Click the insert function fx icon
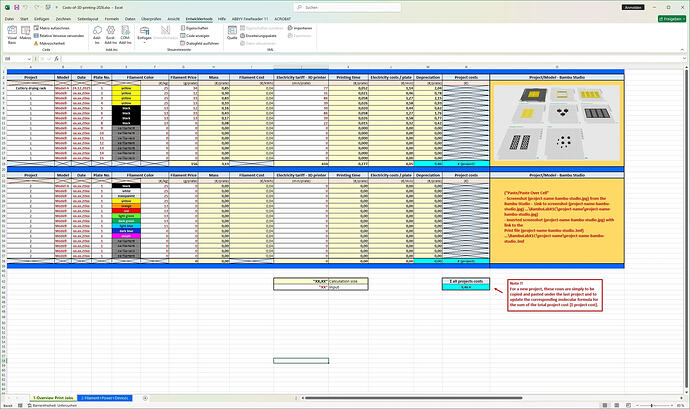The height and width of the screenshot is (409, 690). [x=56, y=59]
